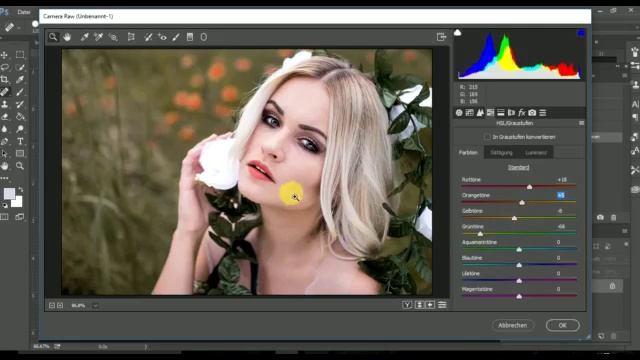Switch to the Luminanz tab

click(x=536, y=153)
